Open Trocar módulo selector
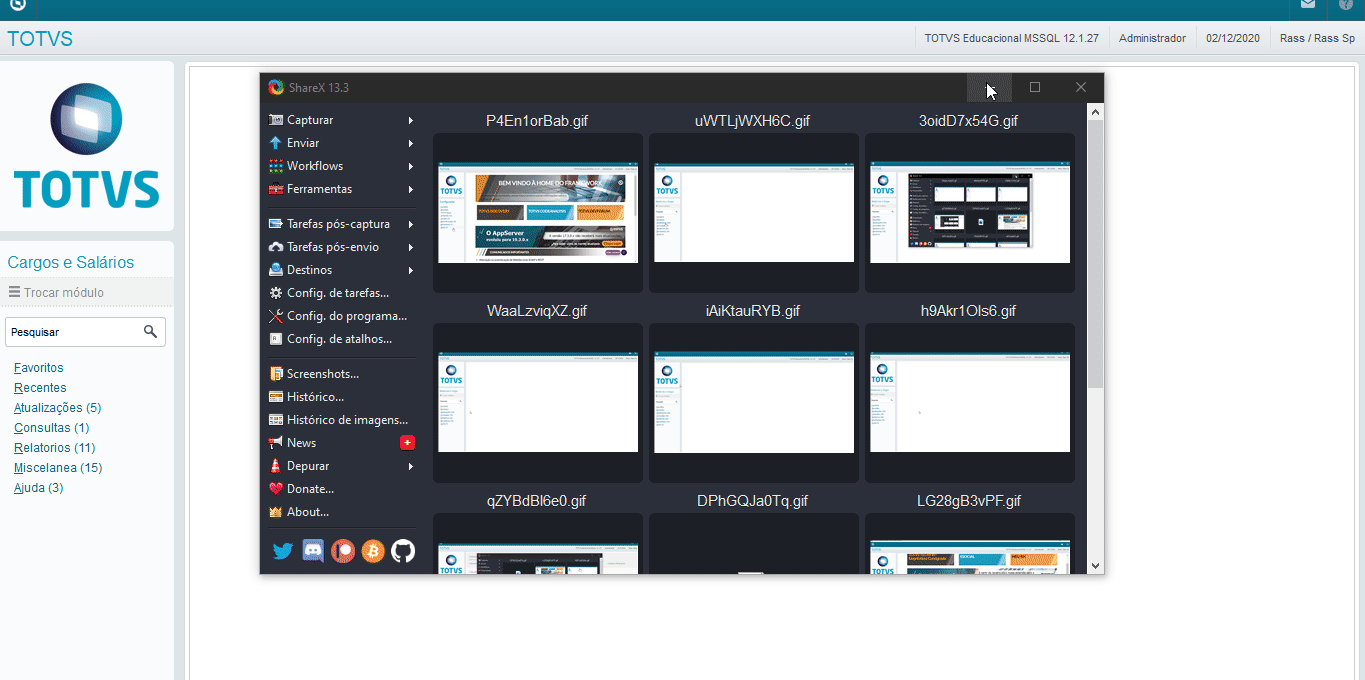This screenshot has height=680, width=1365. point(57,292)
